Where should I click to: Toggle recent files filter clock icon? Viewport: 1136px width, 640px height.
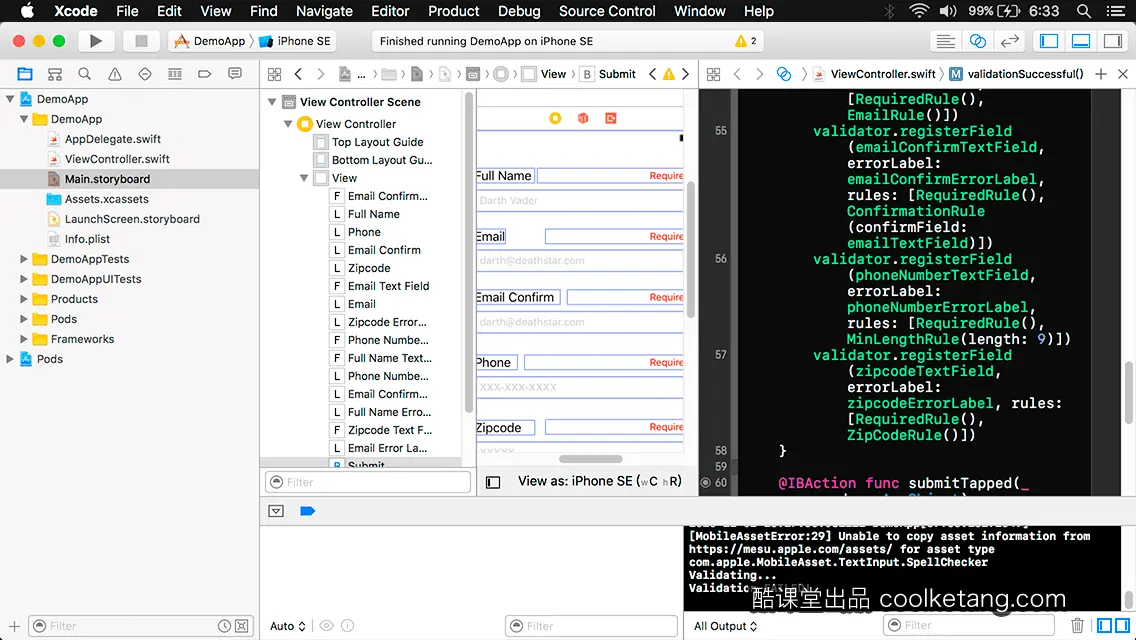tap(225, 626)
